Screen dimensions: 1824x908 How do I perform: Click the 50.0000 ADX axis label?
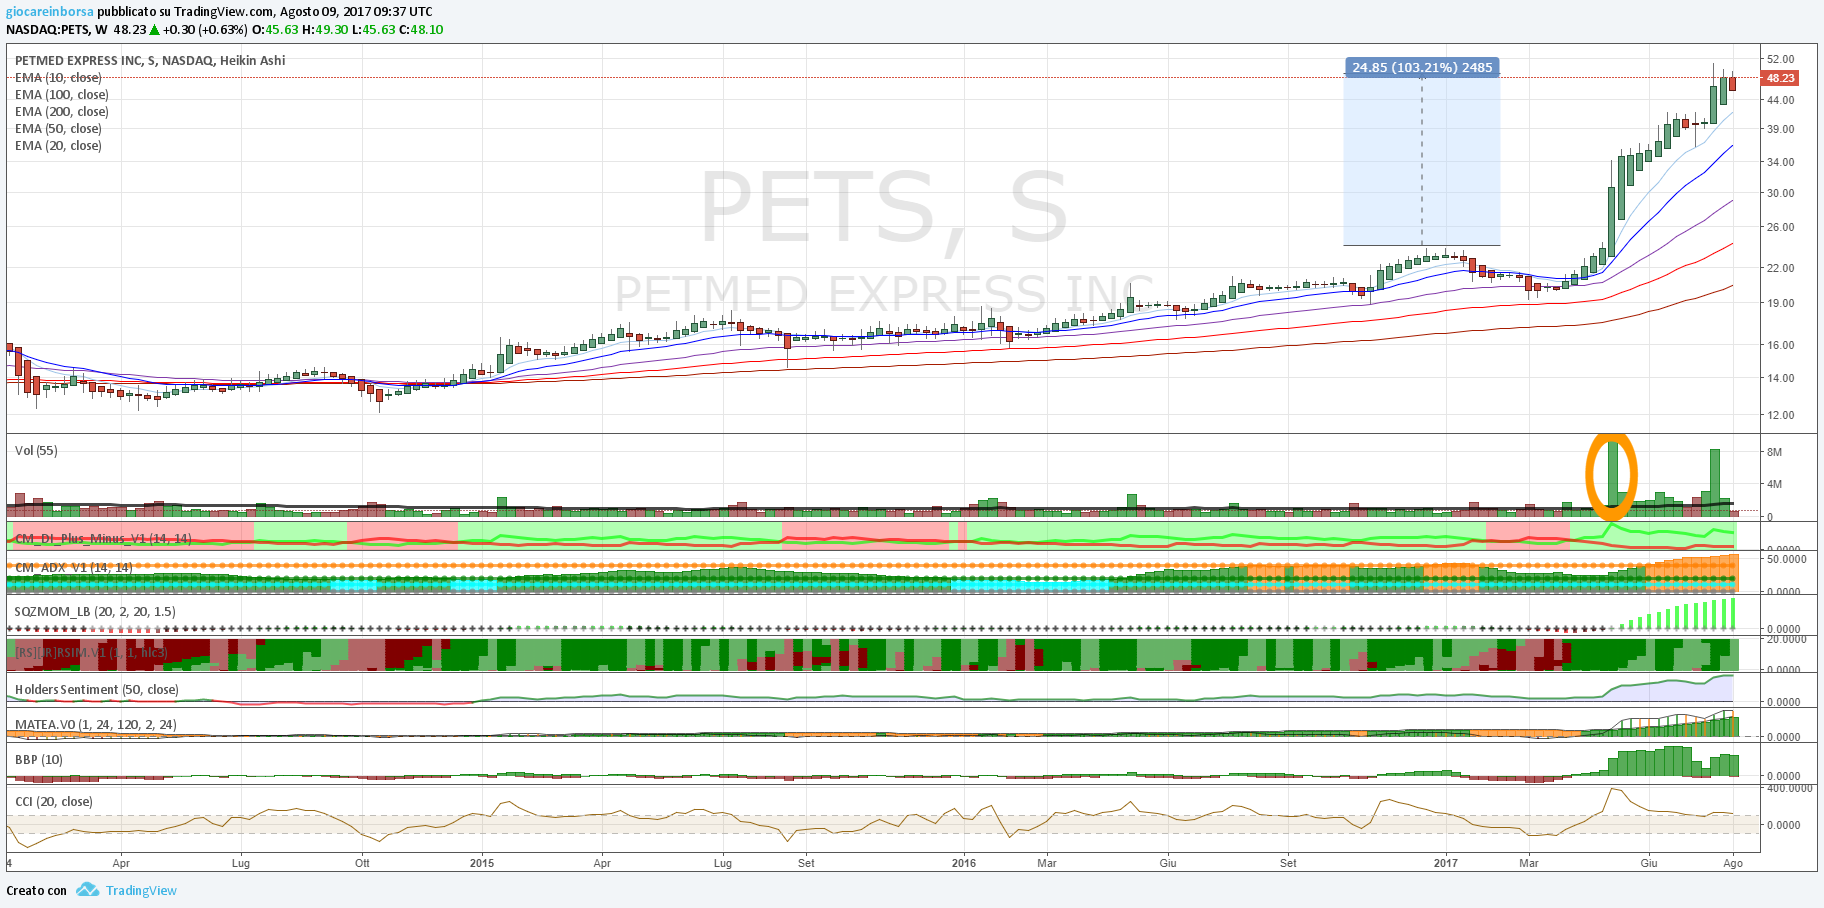click(1786, 560)
